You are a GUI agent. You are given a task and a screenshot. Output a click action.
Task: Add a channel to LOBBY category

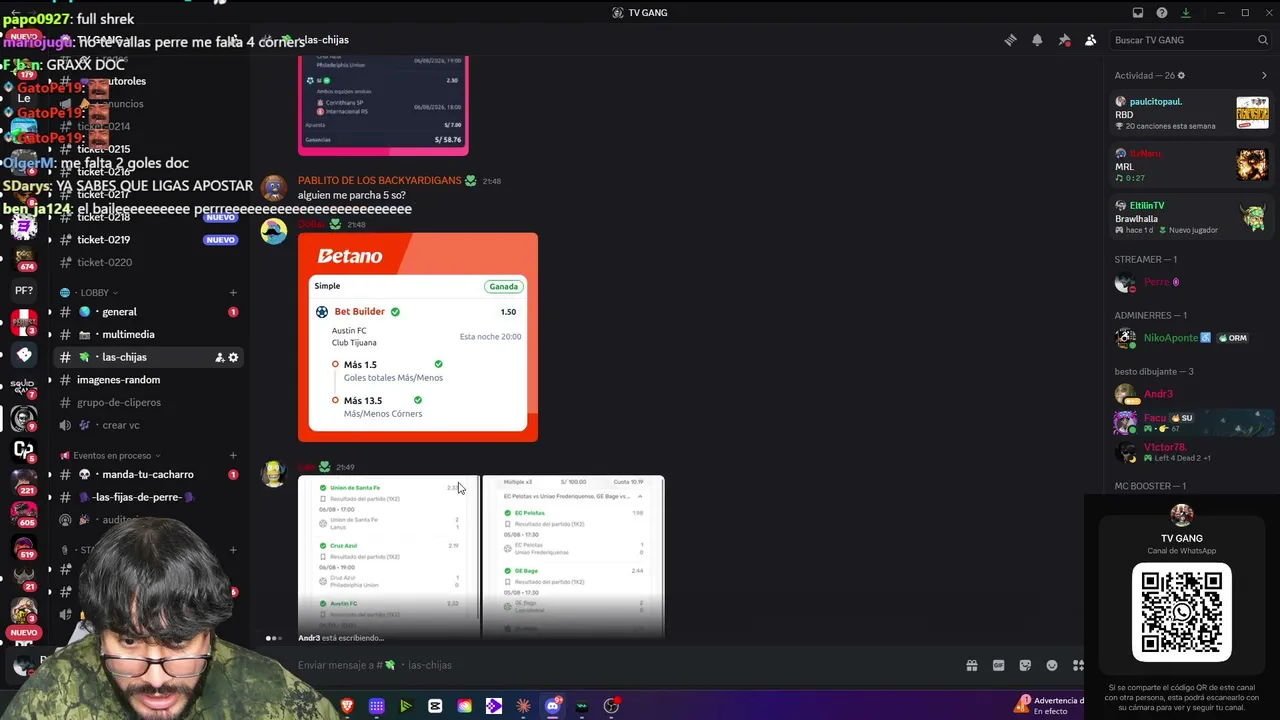point(233,293)
